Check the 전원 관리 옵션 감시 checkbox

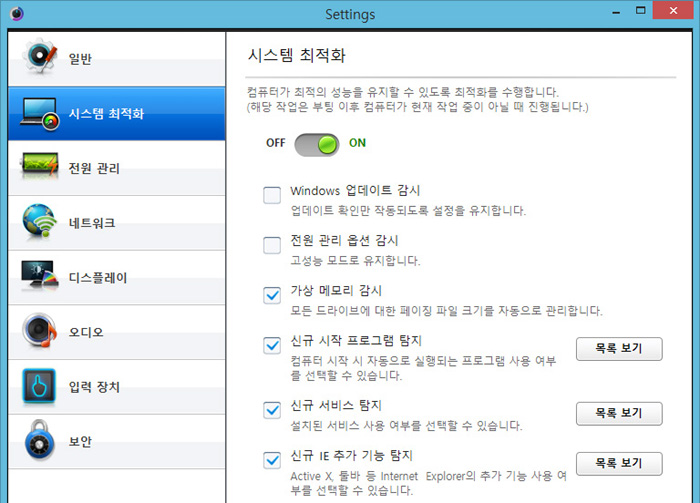272,245
